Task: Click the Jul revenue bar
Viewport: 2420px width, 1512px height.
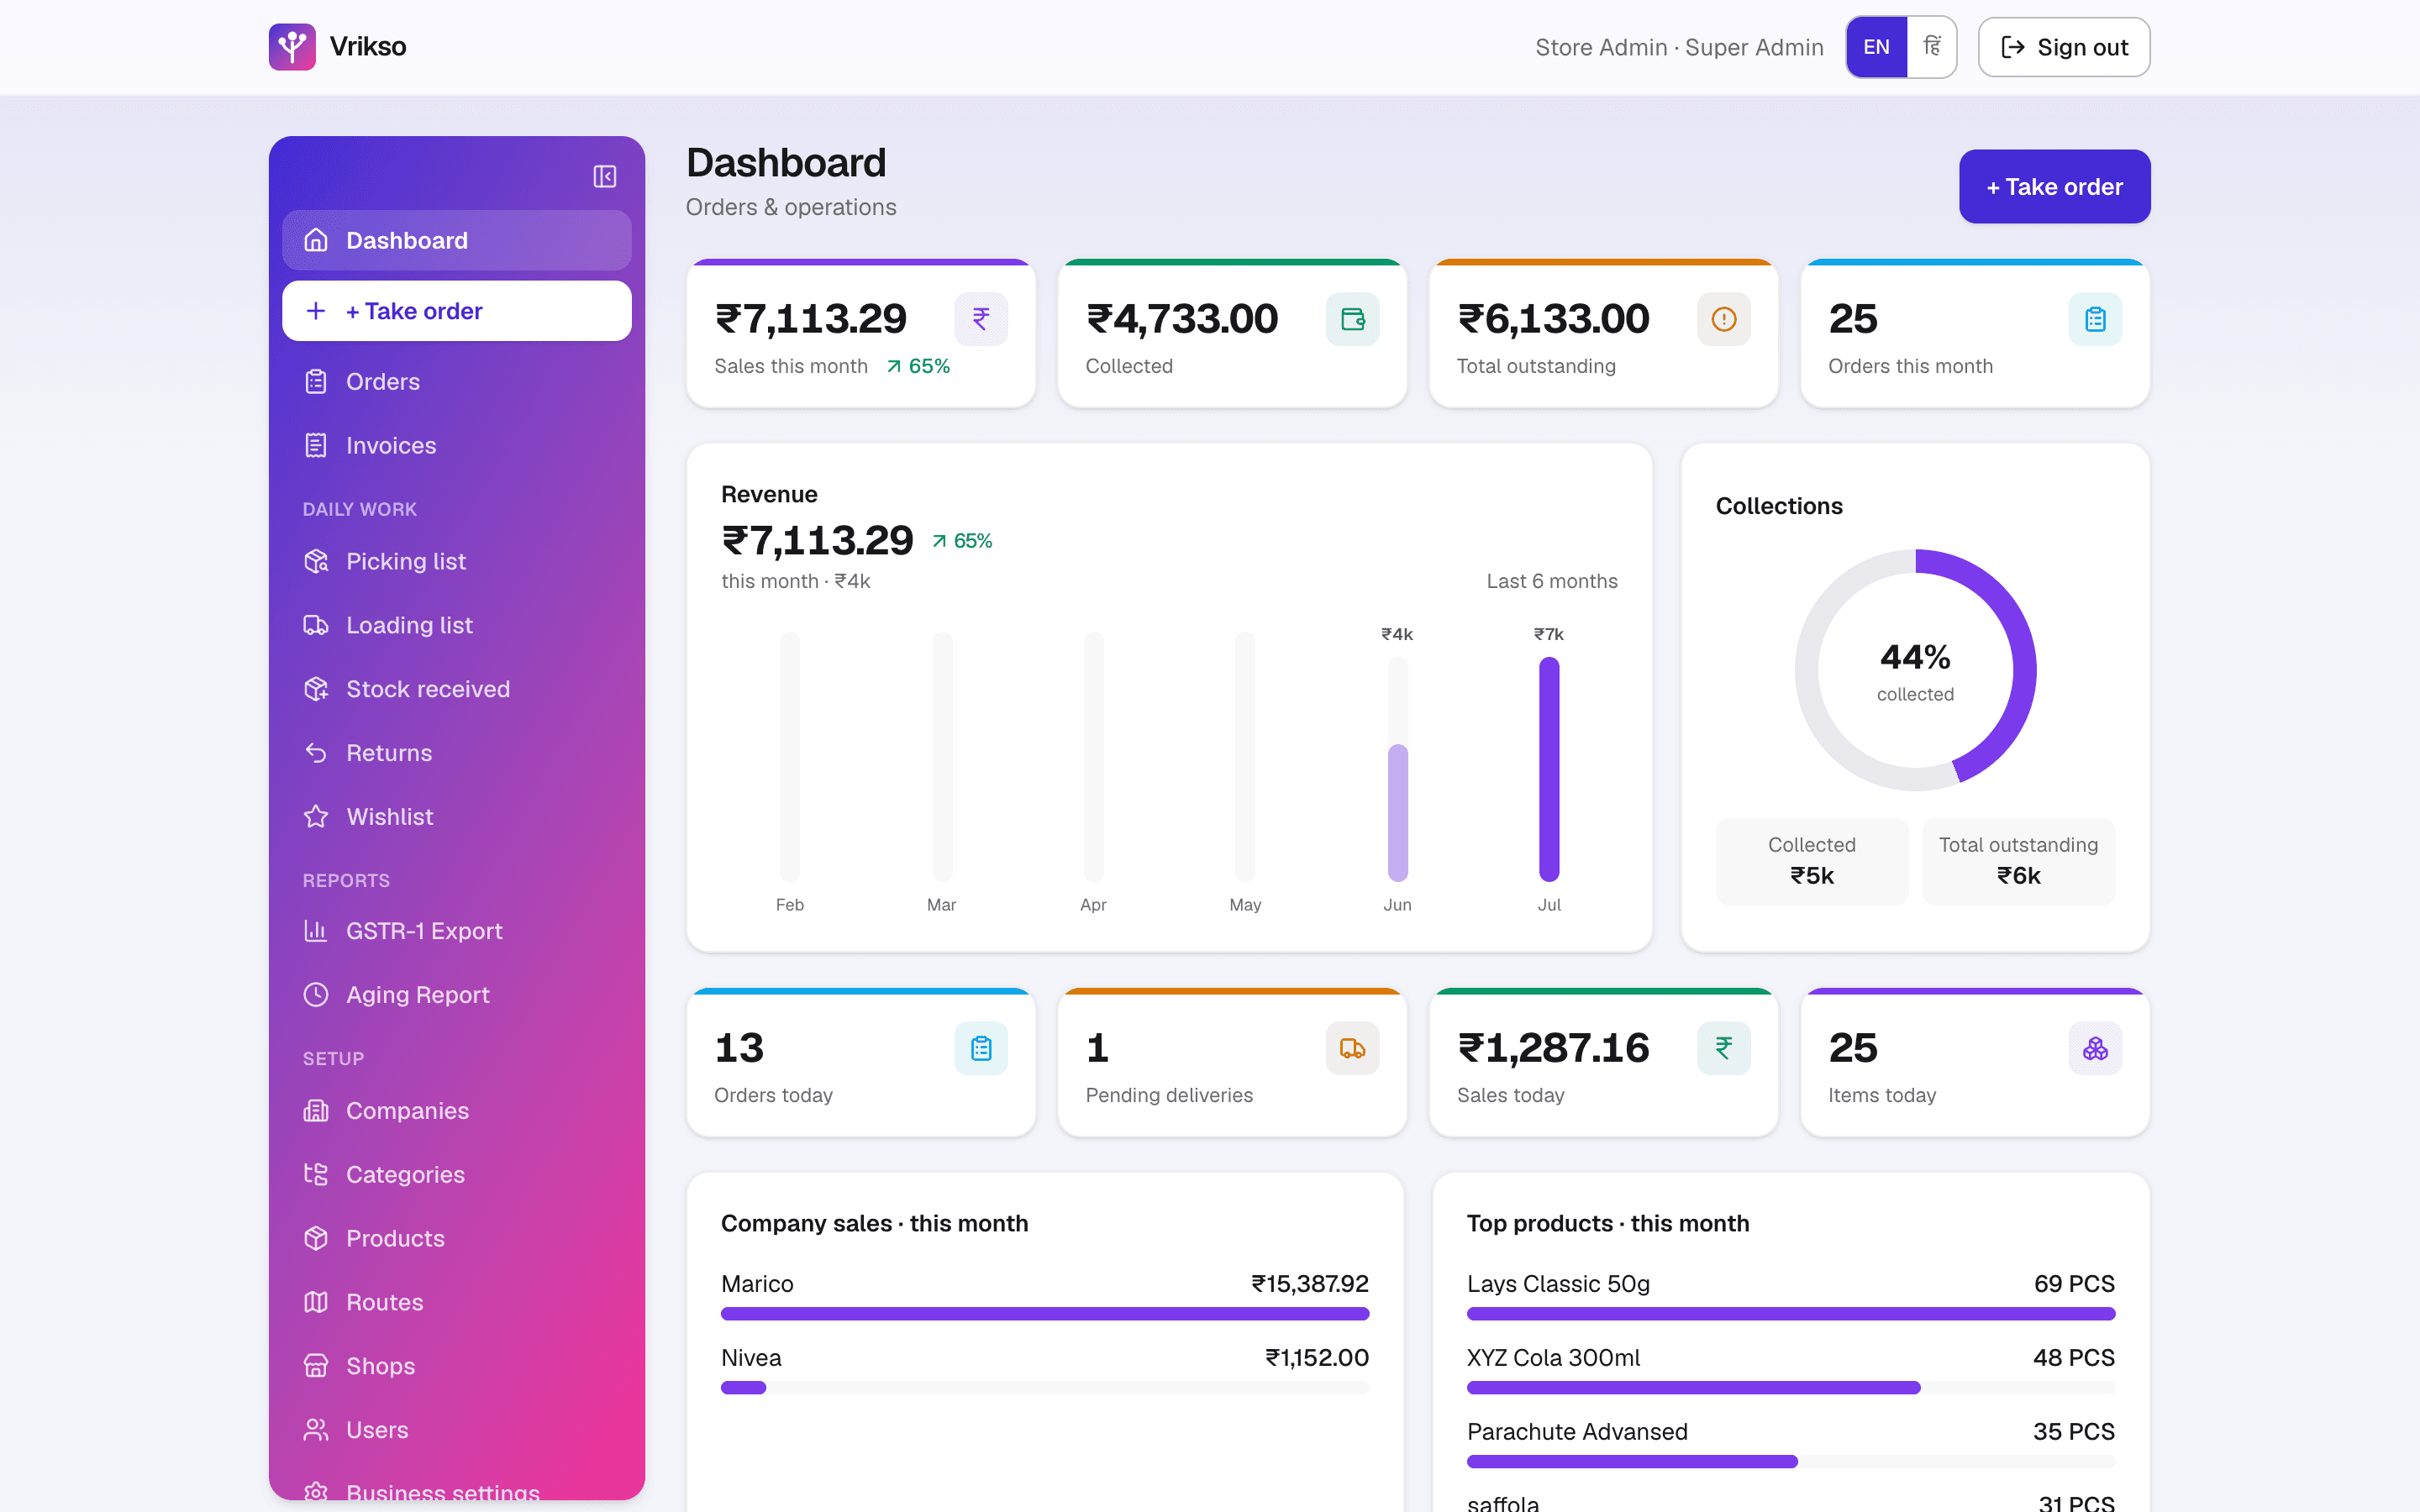Action: (x=1549, y=769)
